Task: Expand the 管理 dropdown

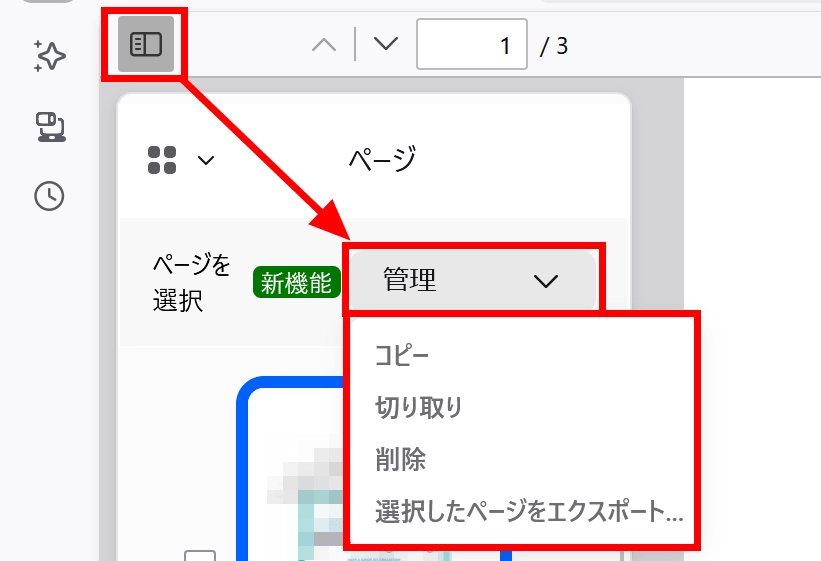Action: [472, 280]
